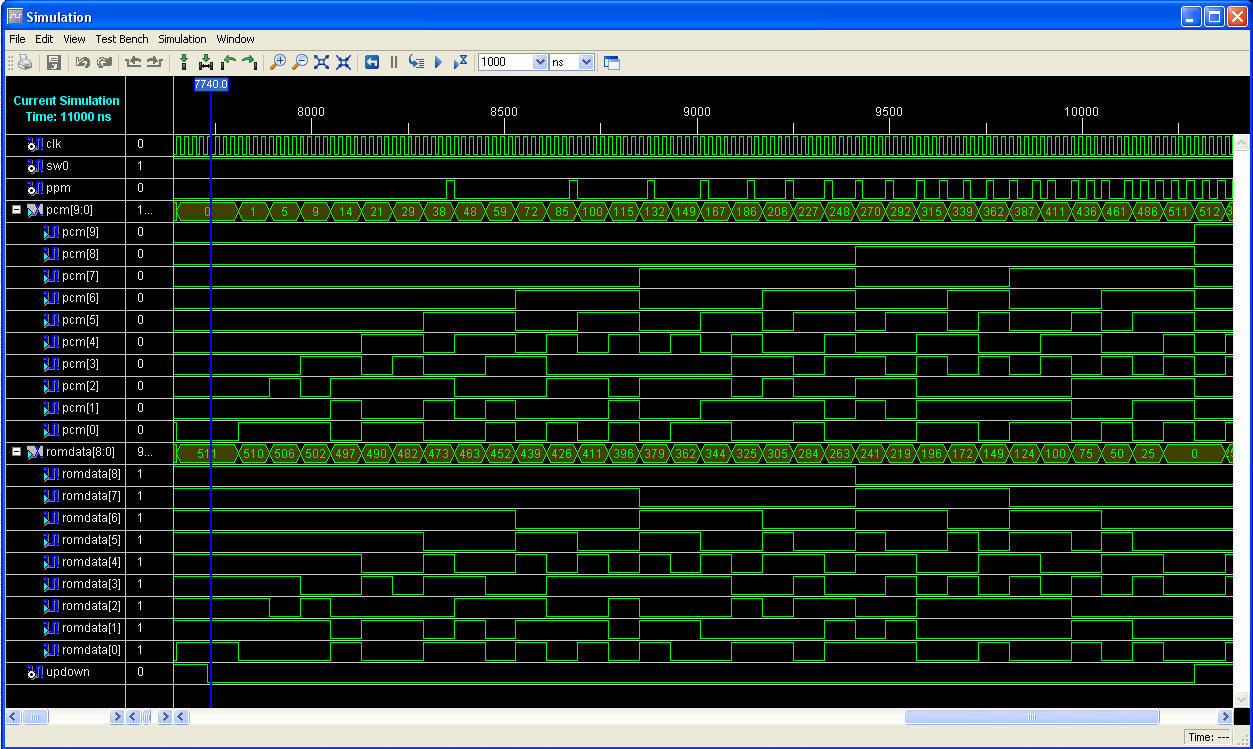Zoom in on the waveform
The image size is (1253, 749).
coord(279,62)
